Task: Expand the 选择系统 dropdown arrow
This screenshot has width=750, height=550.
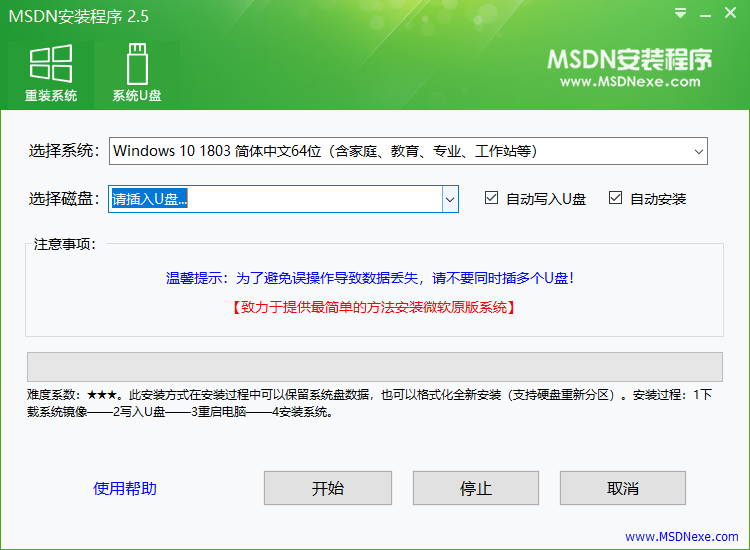Action: click(699, 152)
